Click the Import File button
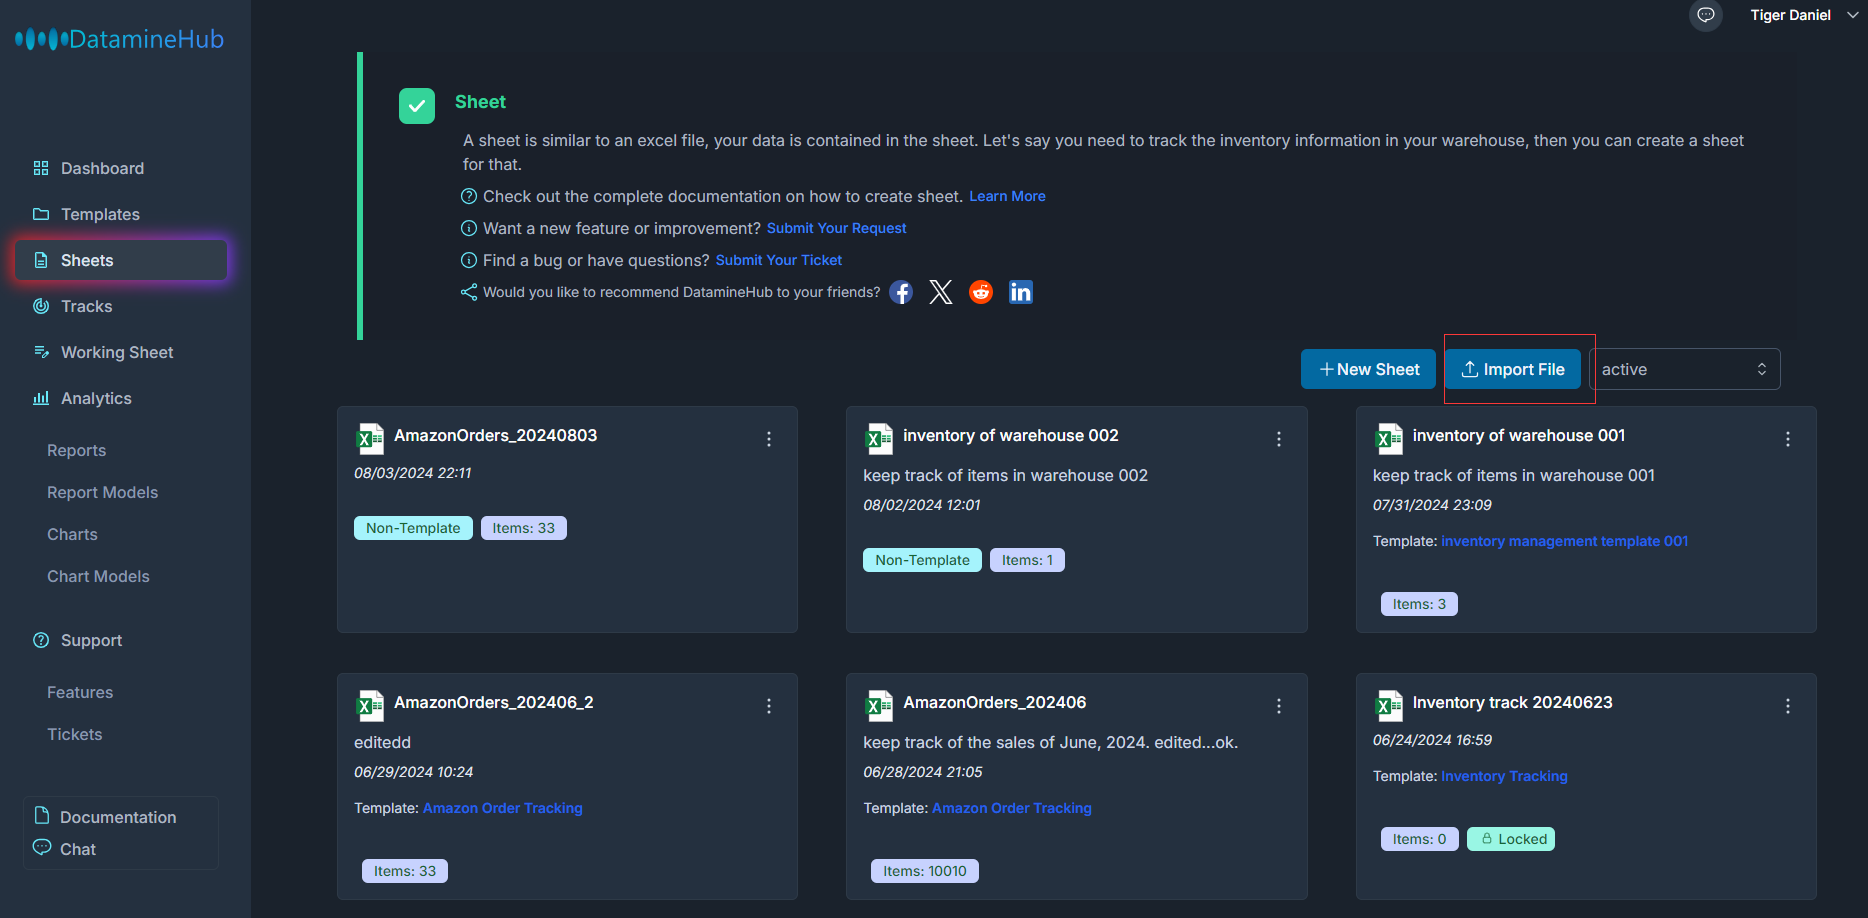The image size is (1868, 918). pos(1513,369)
